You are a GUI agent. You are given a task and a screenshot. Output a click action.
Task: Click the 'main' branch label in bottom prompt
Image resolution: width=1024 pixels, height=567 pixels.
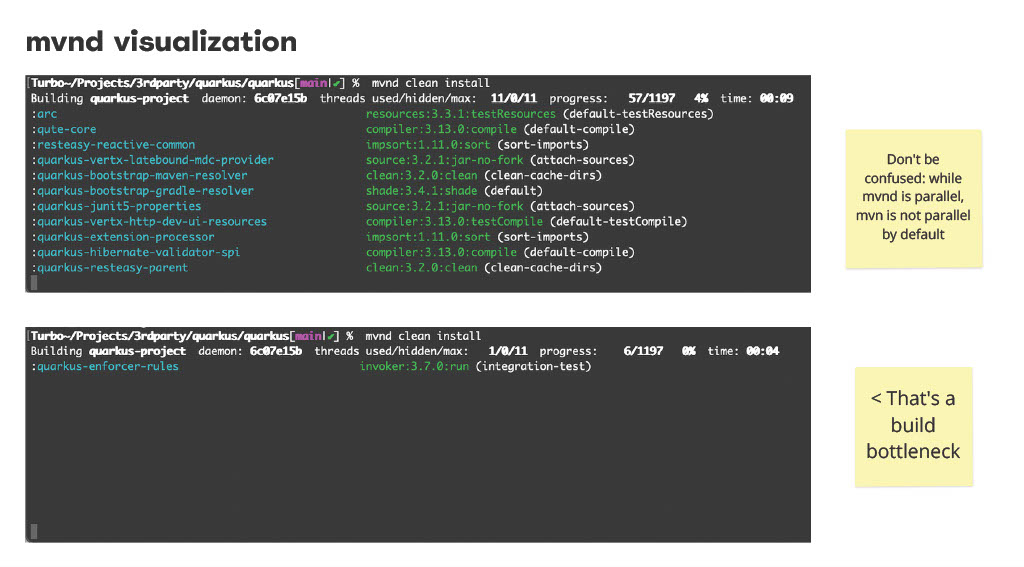[x=308, y=336]
